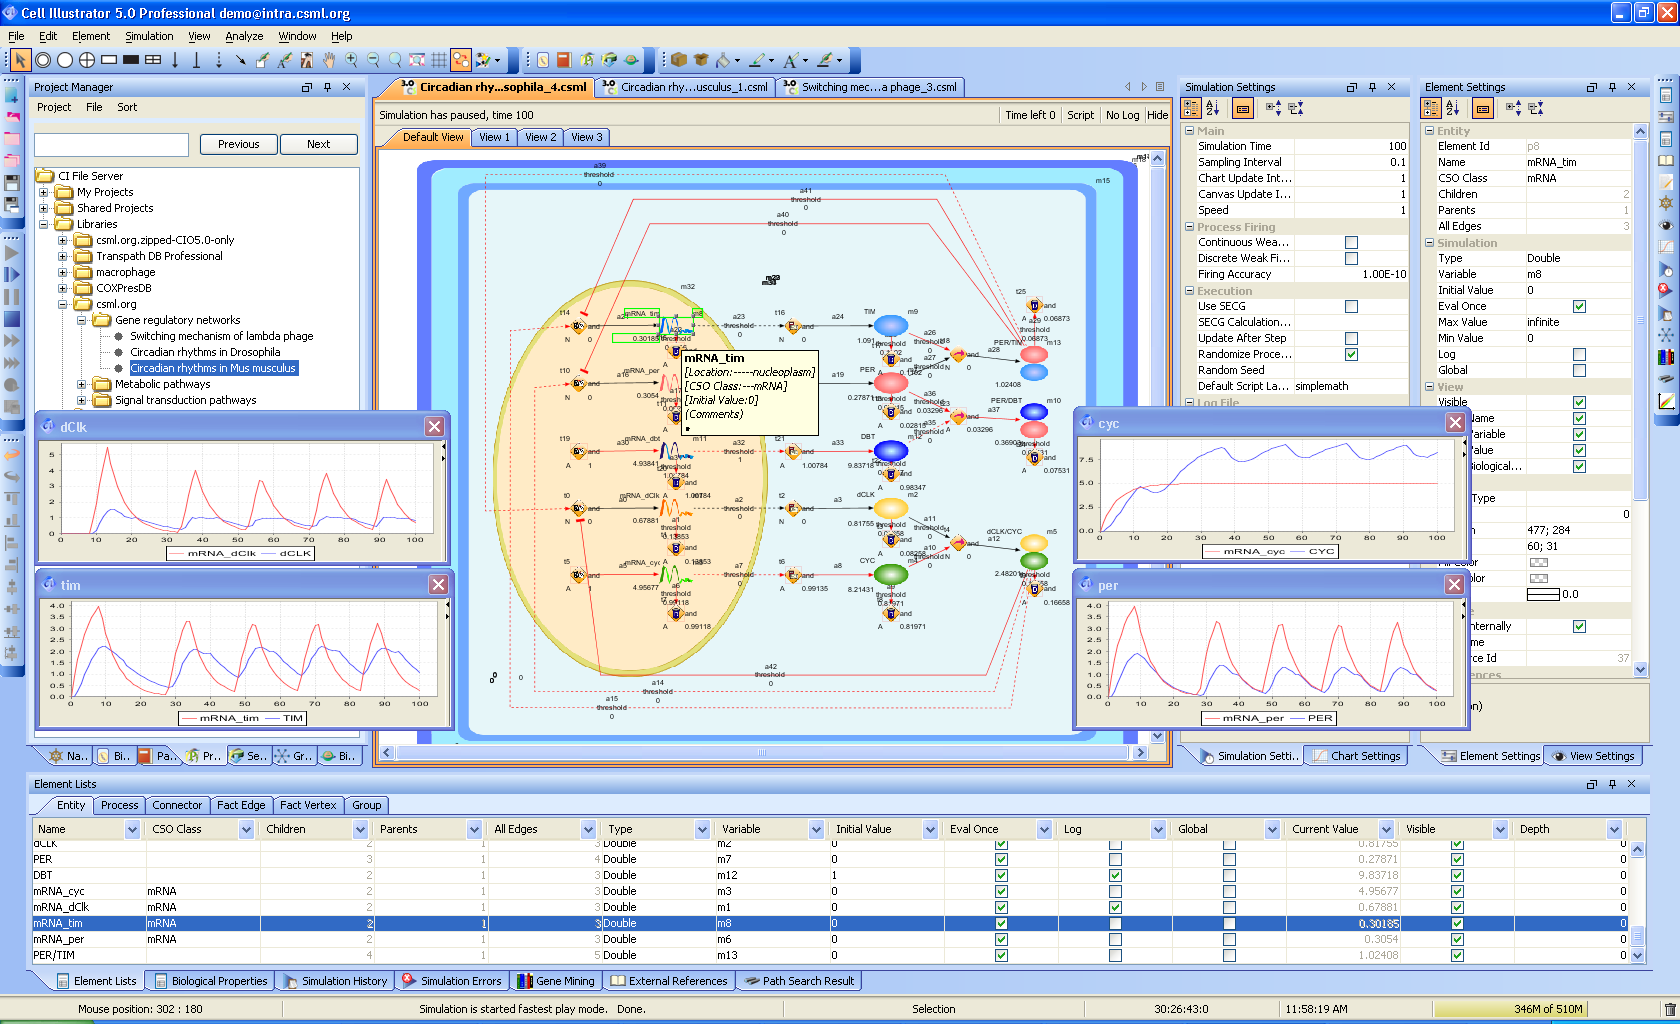Click the canvas horizontal scrollbar thumb
This screenshot has height=1024, width=1680.
click(x=761, y=752)
